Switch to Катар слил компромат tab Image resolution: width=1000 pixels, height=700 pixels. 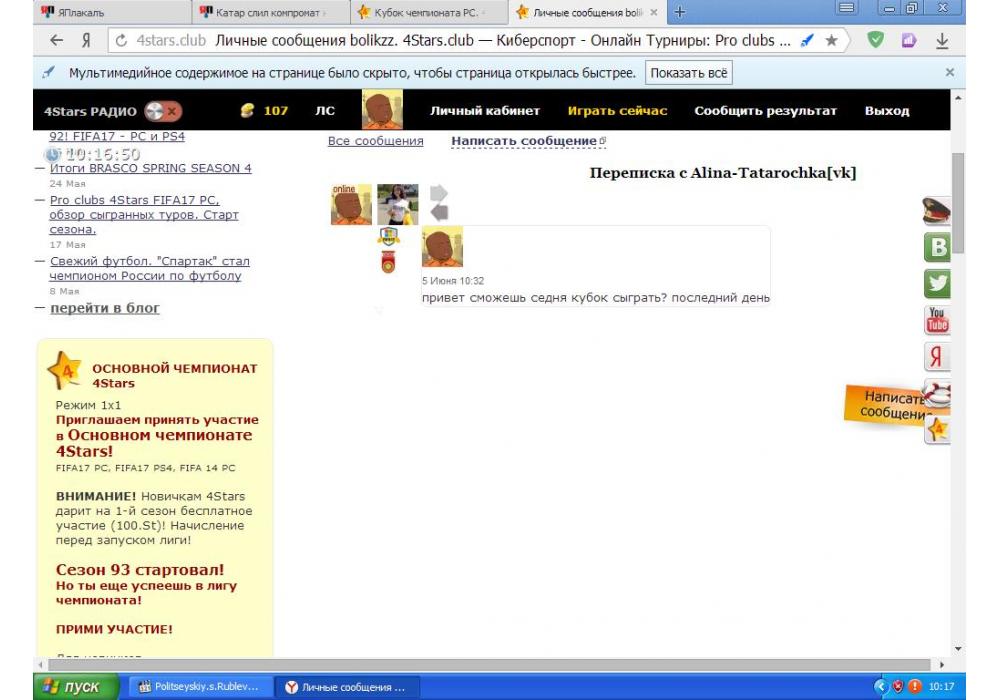(271, 12)
